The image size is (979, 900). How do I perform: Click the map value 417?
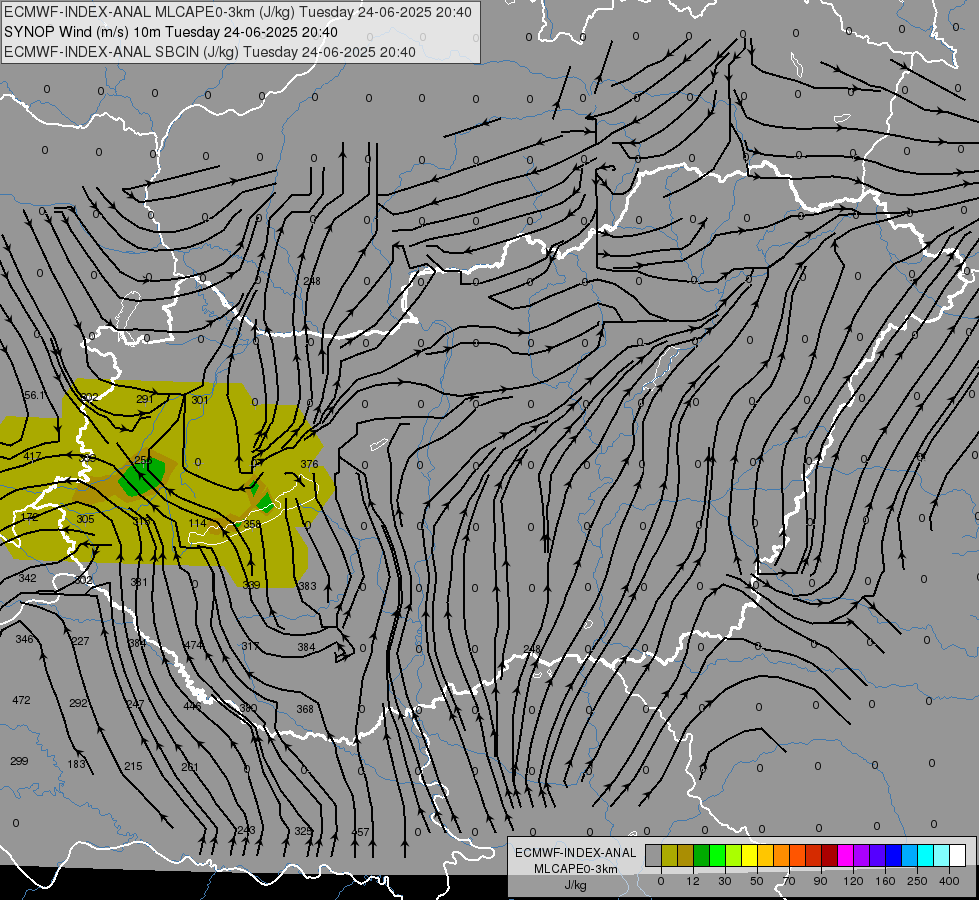tap(32, 457)
